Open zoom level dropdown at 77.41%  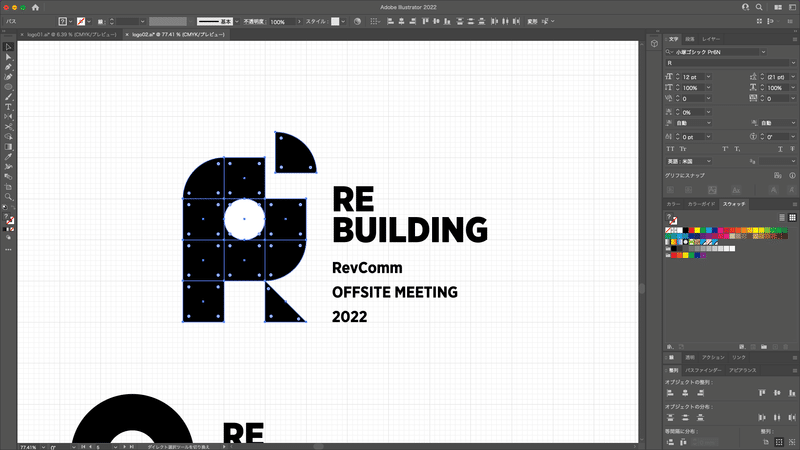42,447
